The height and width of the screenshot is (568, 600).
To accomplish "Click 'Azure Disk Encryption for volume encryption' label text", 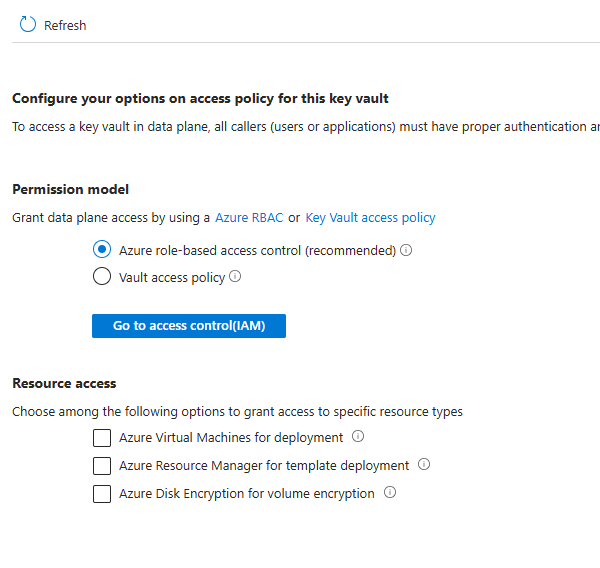I will tap(247, 494).
